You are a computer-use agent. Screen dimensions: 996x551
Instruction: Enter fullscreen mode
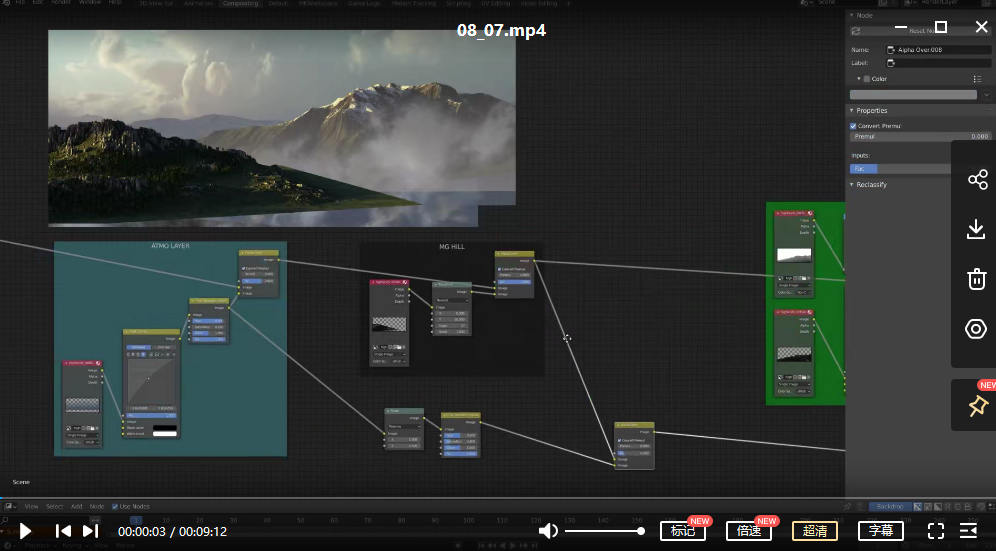tap(936, 531)
